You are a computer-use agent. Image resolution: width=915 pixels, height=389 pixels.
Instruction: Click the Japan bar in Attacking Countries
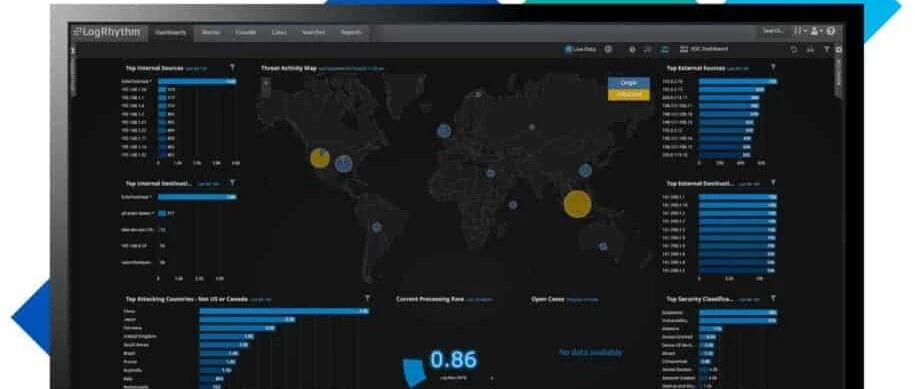(x=247, y=320)
